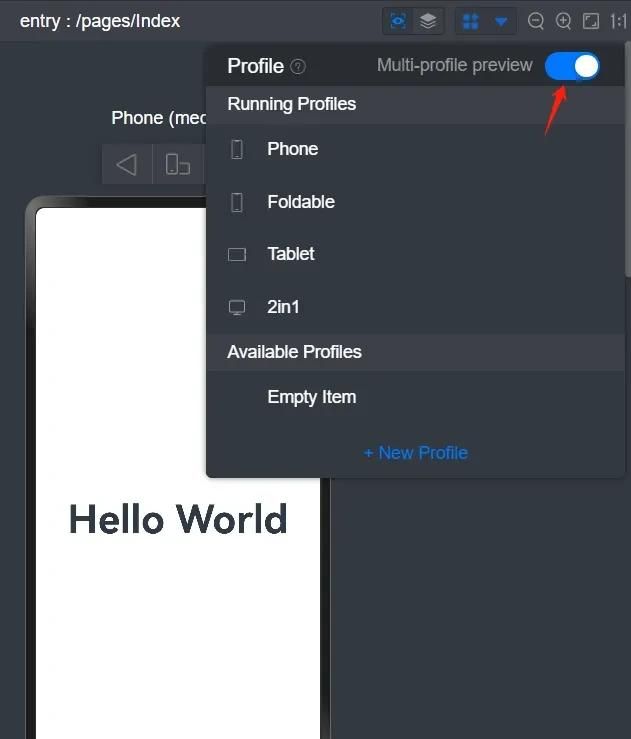This screenshot has width=631, height=739.
Task: Turn off the Multi-profile preview switch
Action: [572, 66]
